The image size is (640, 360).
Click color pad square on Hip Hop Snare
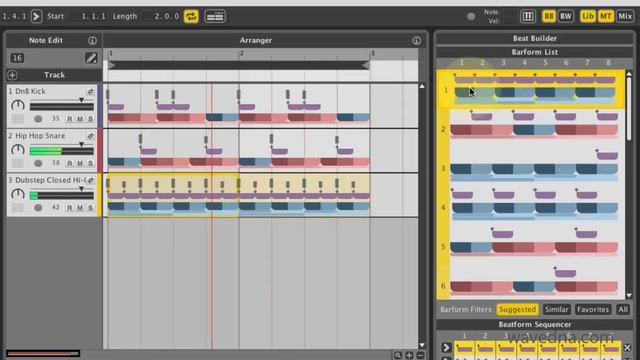[x=18, y=163]
